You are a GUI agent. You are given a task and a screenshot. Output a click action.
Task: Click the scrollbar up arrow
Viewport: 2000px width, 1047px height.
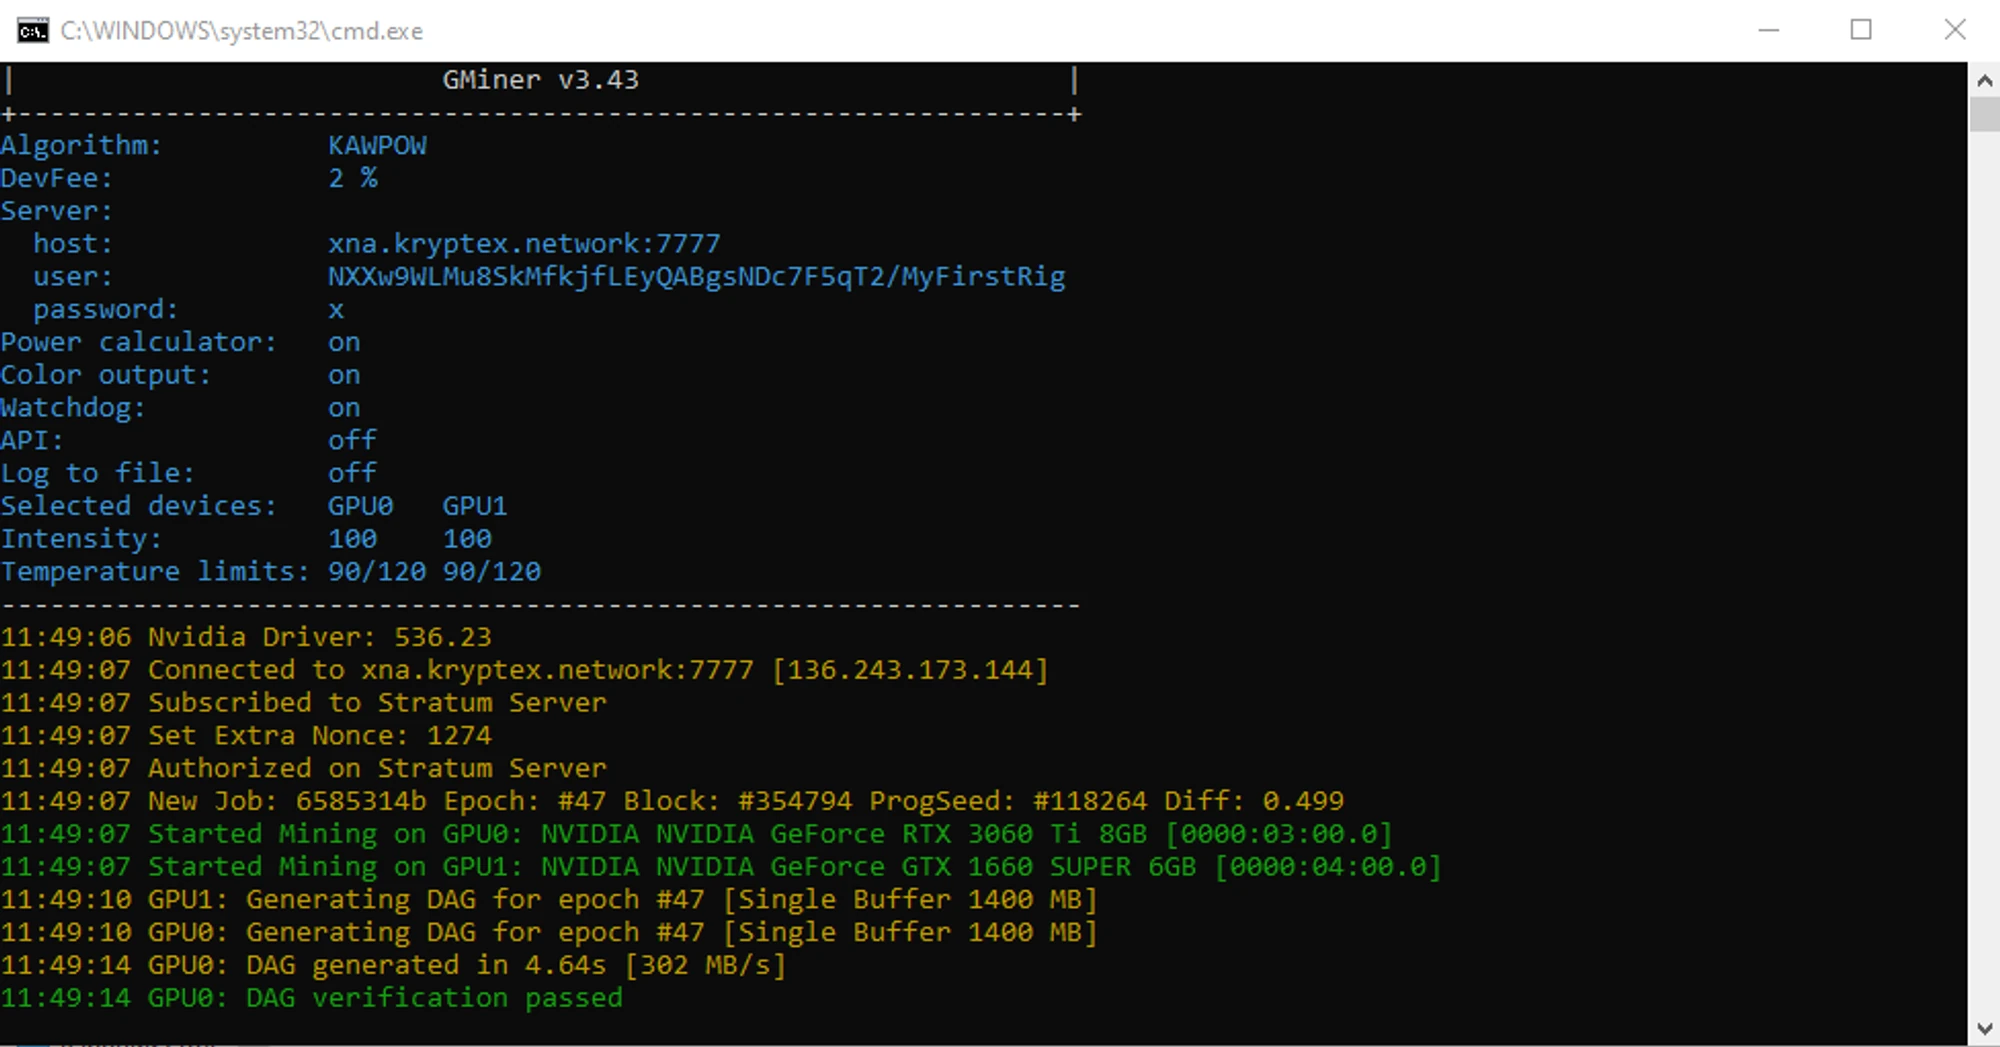click(x=1984, y=80)
